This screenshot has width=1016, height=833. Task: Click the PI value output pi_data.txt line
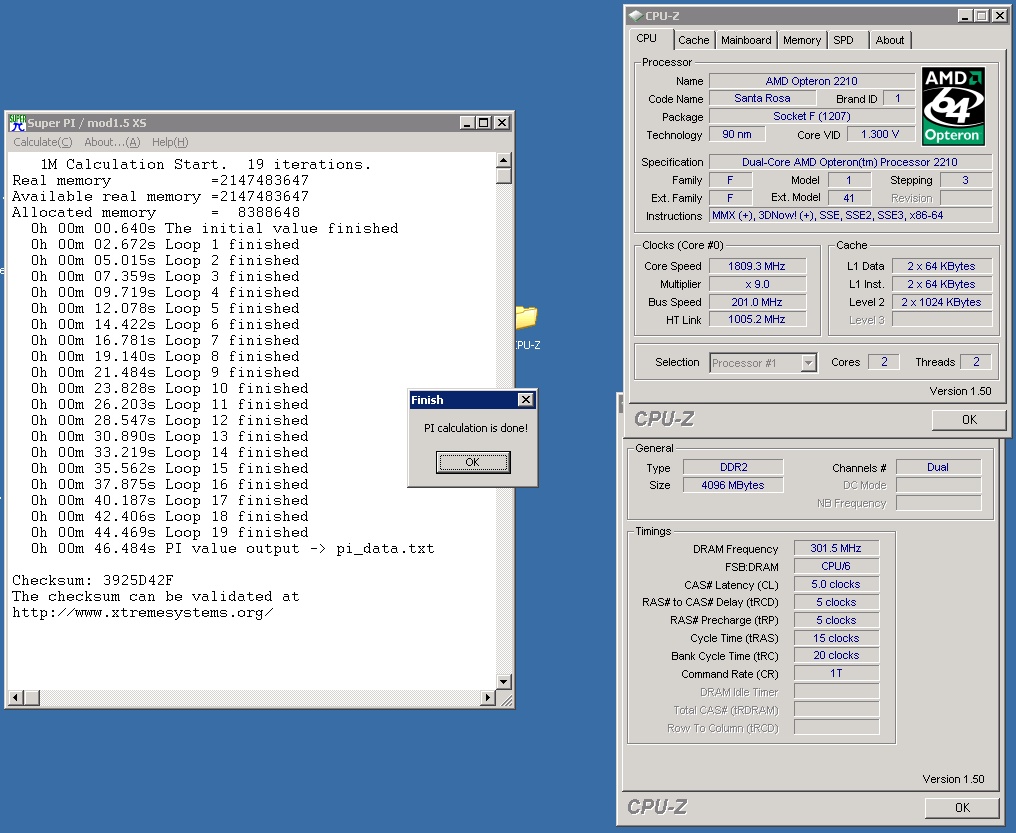coord(232,549)
